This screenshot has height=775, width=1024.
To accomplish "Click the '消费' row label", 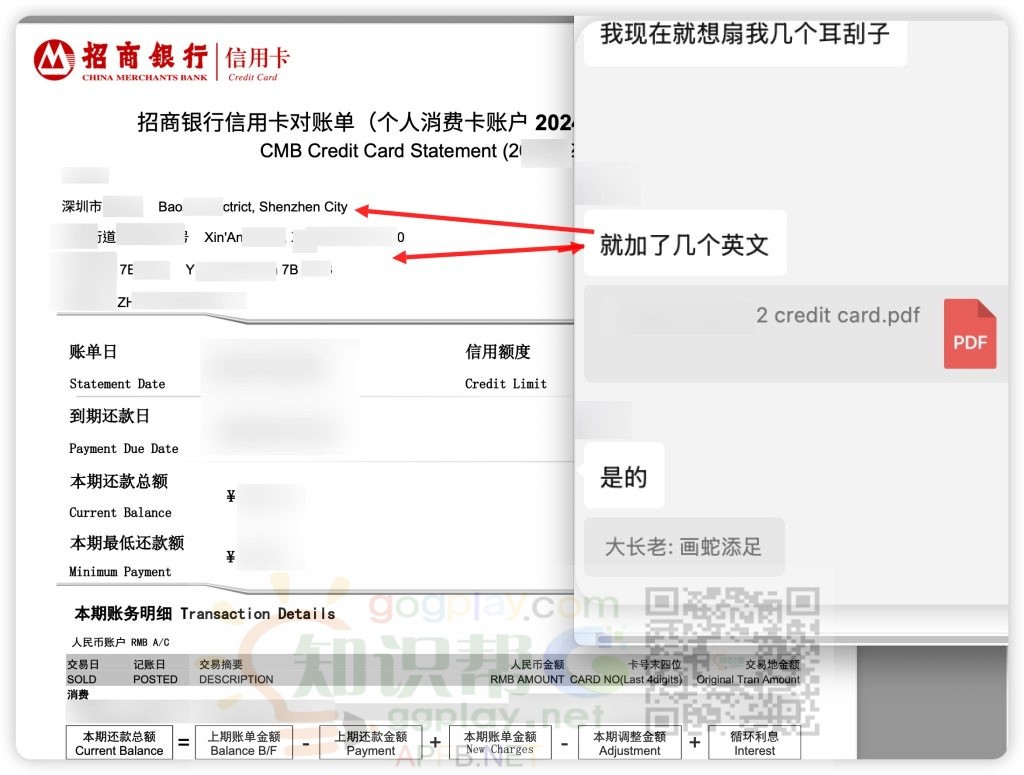I will 78,695.
